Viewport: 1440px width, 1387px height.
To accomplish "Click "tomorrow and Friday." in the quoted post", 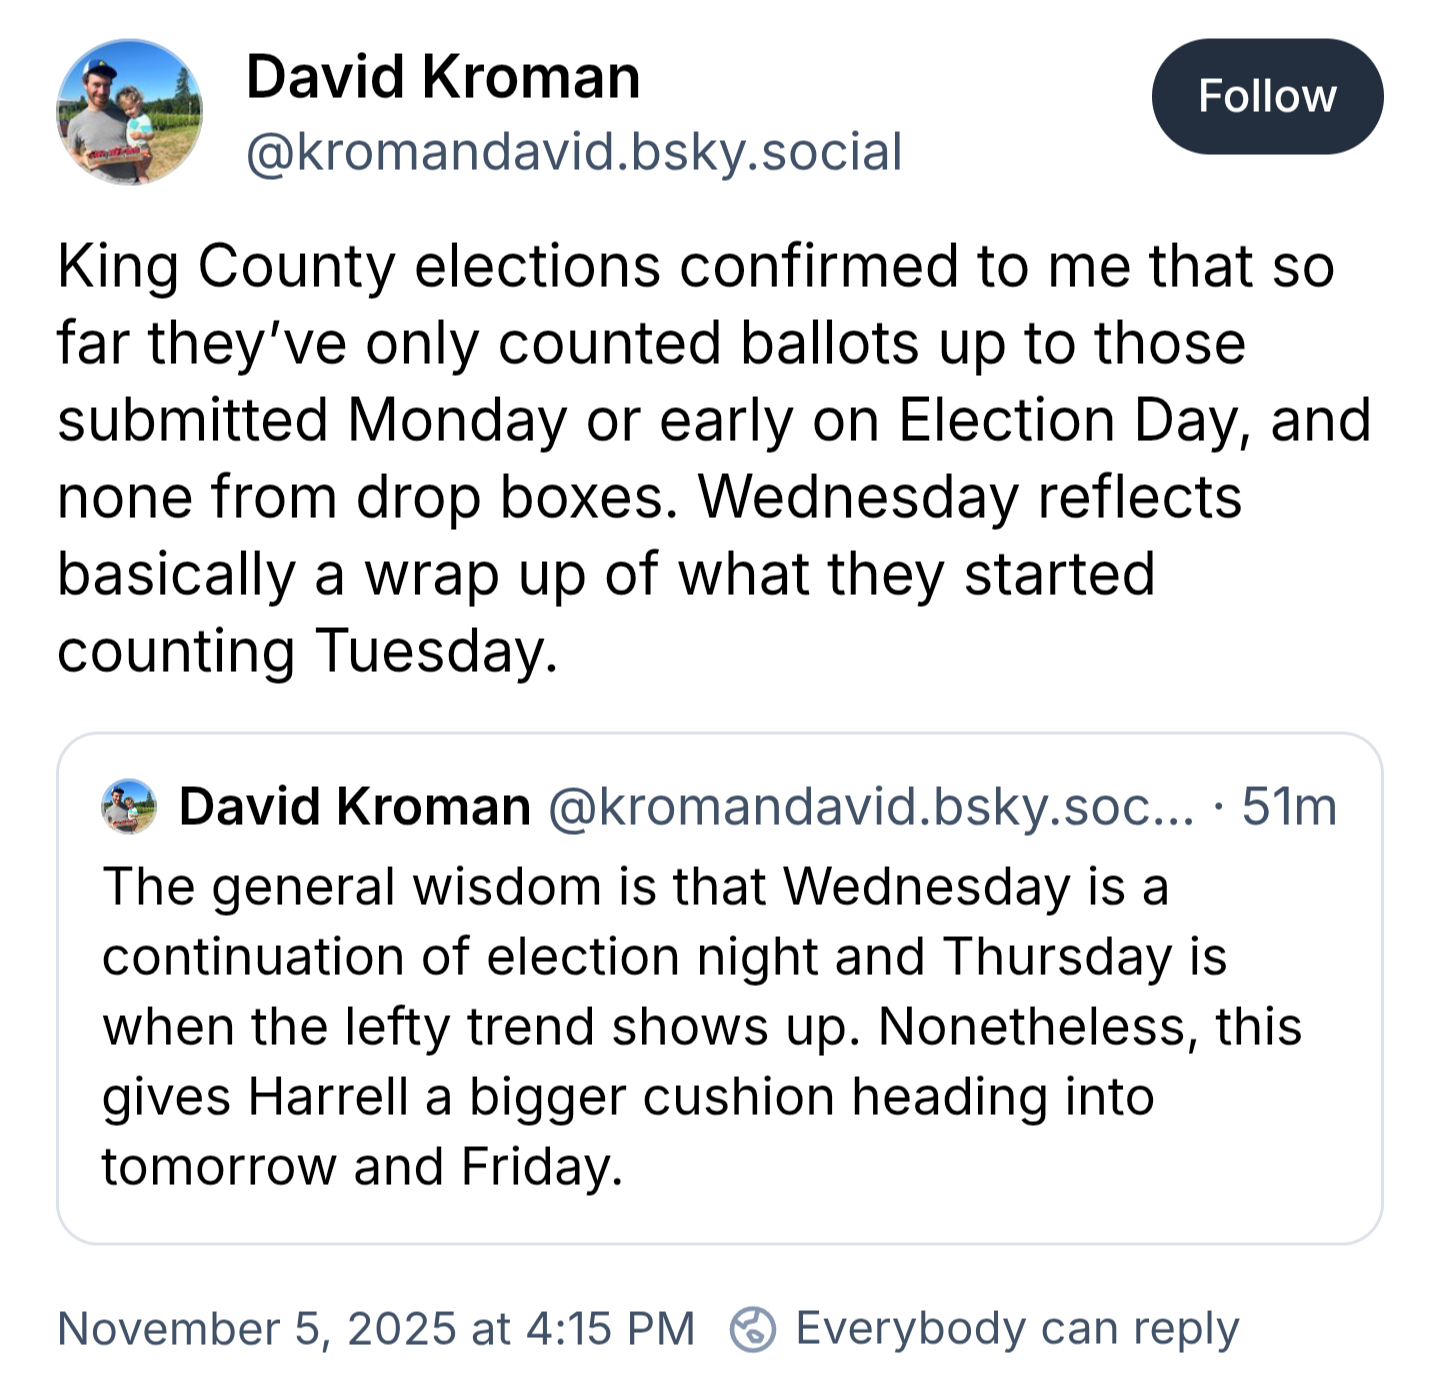I will click(362, 1167).
